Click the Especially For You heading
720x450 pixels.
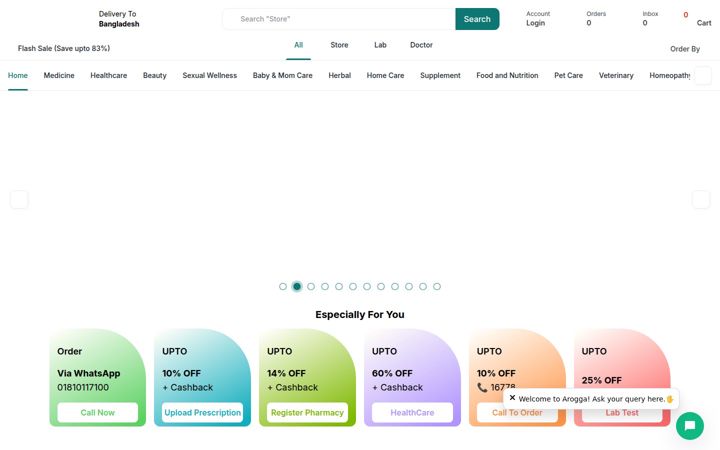tap(360, 315)
